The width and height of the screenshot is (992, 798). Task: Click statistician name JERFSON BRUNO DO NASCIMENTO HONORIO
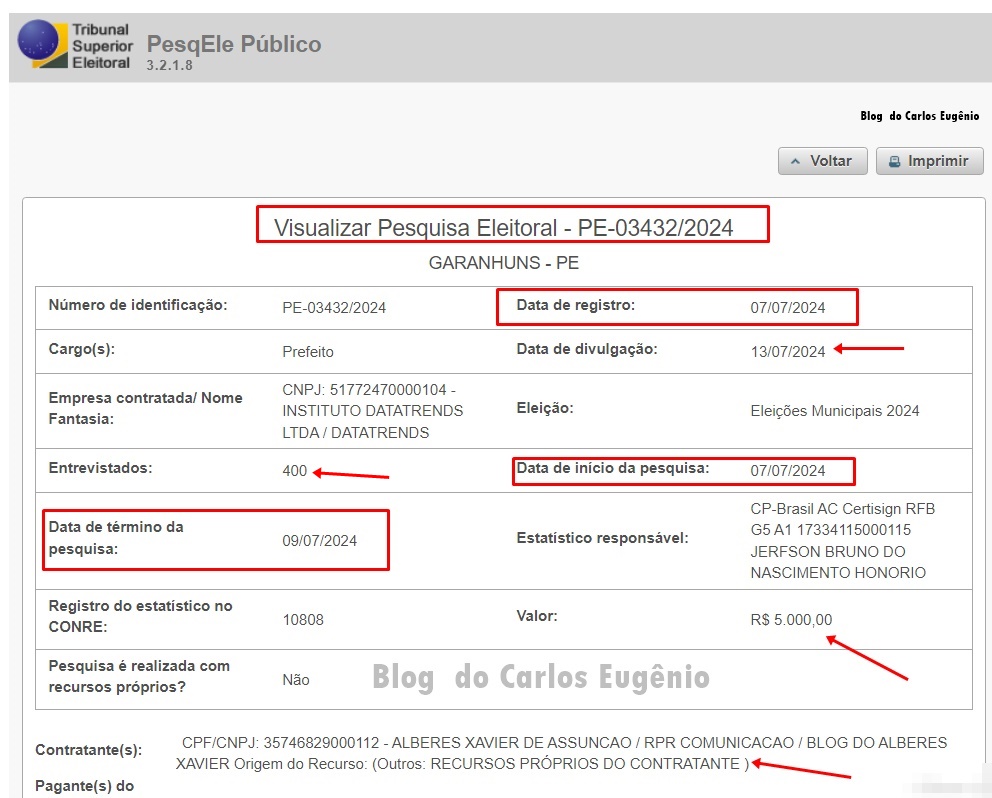point(838,562)
